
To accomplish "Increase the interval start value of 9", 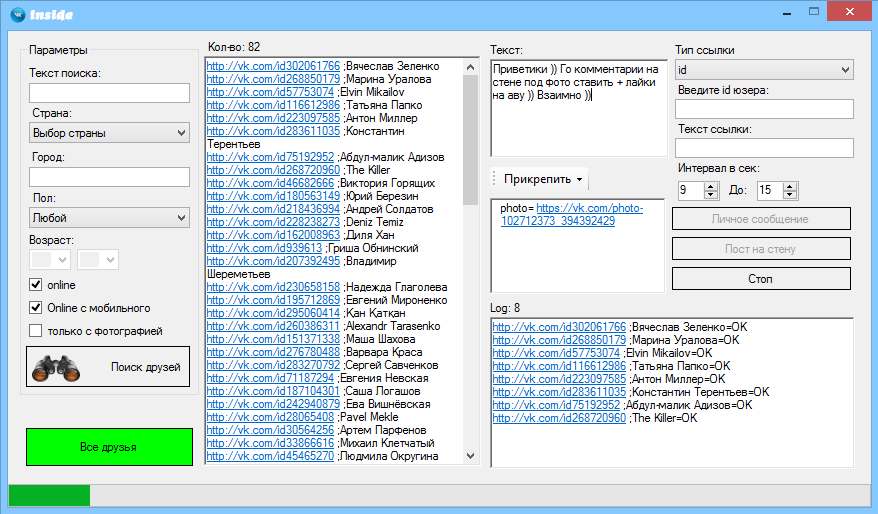I will click(711, 186).
